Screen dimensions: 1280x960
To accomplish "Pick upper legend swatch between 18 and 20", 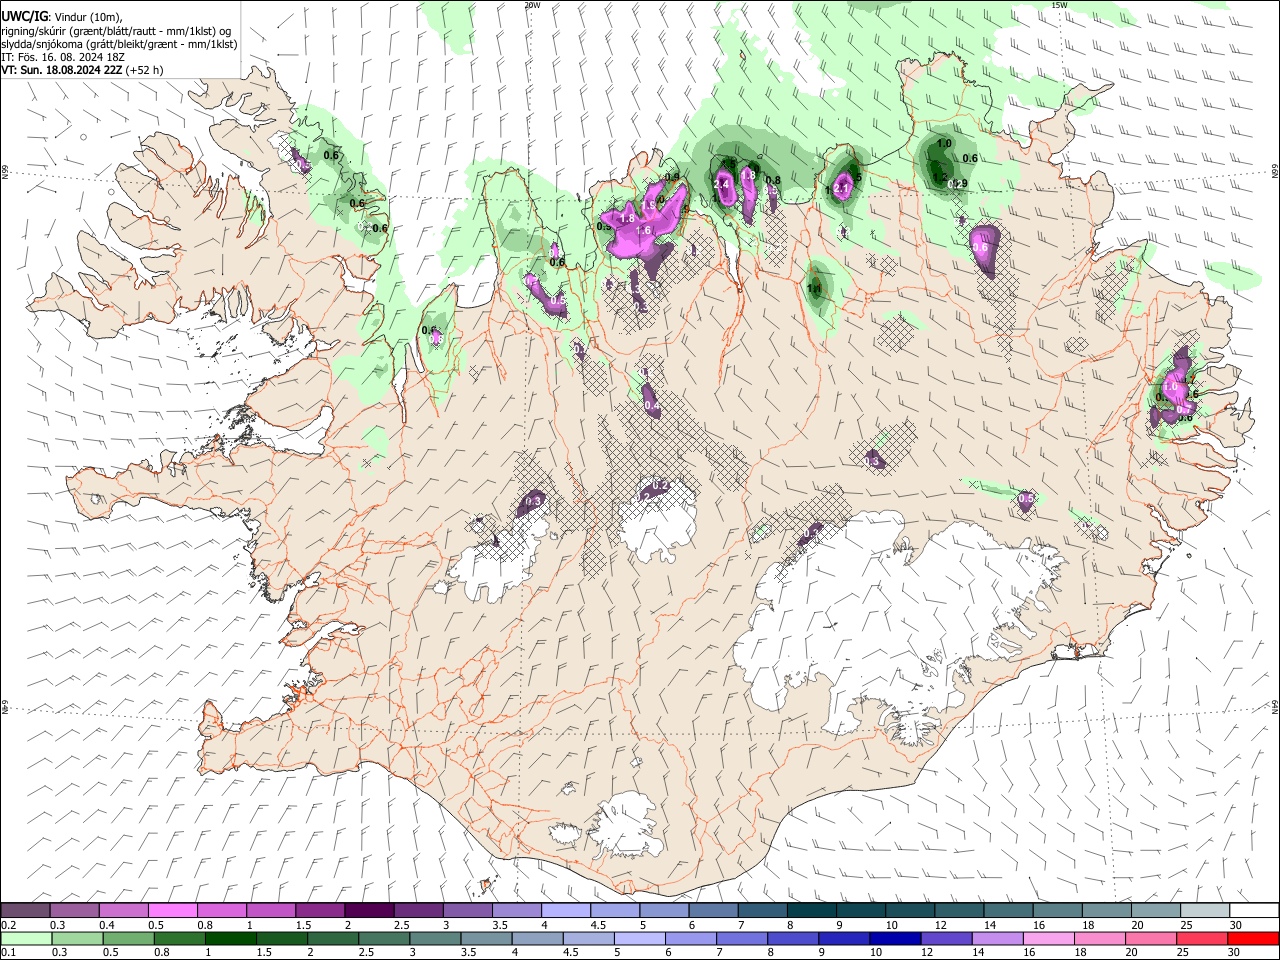I will pyautogui.click(x=1106, y=910).
